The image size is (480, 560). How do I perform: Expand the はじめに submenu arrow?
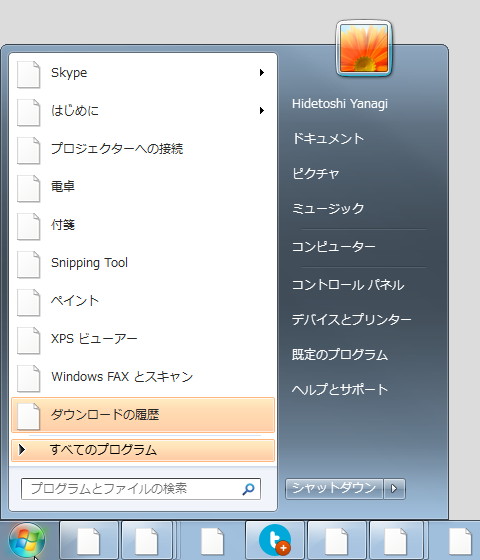tap(262, 111)
